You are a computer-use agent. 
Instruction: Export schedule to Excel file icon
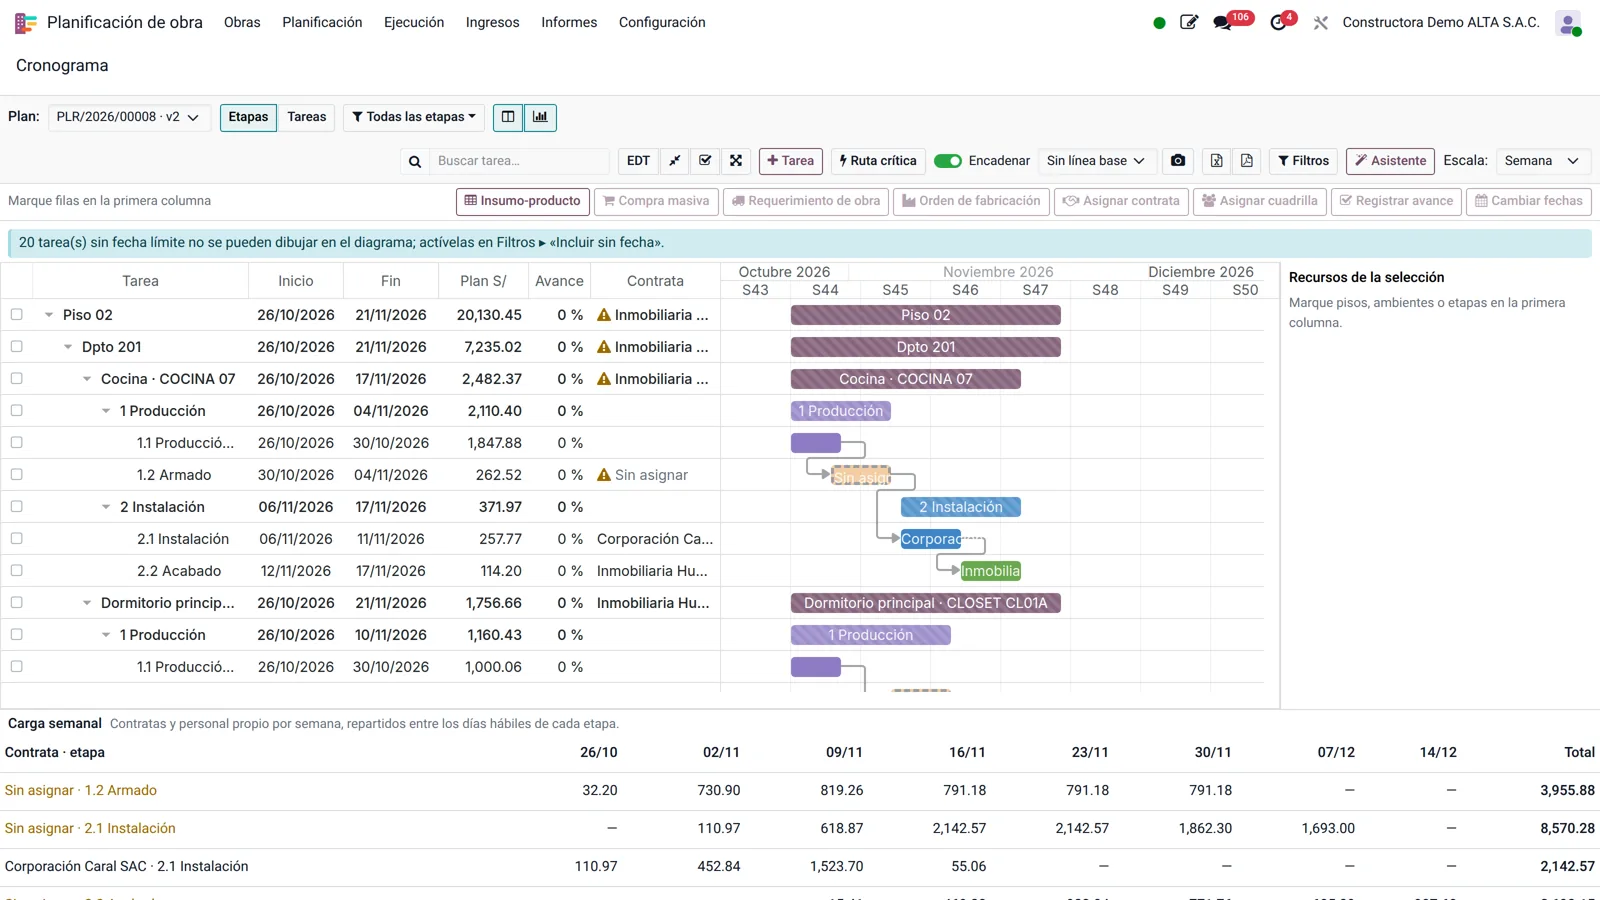tap(1216, 161)
